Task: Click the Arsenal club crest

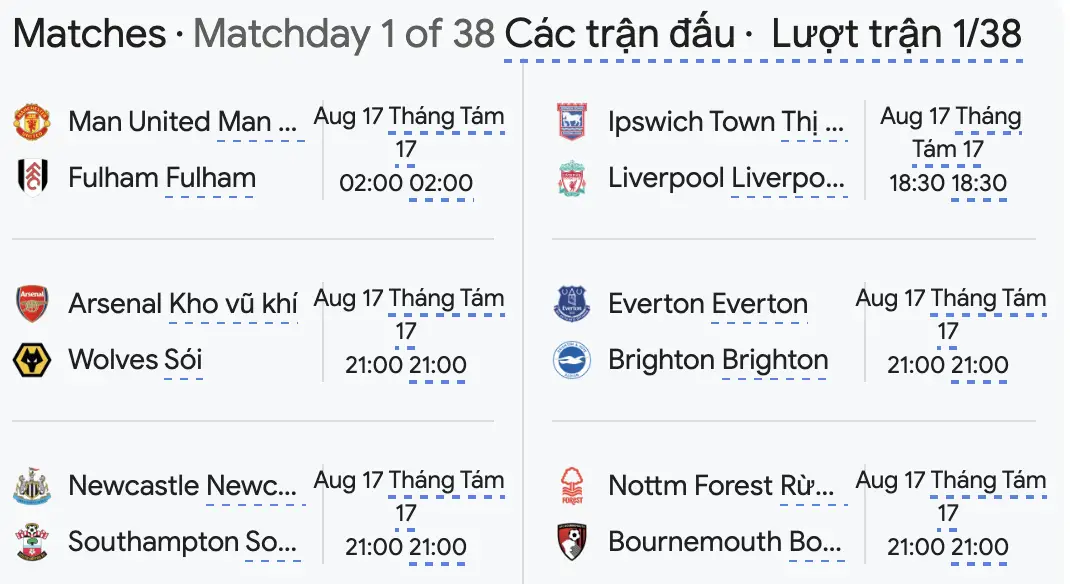Action: (x=32, y=304)
